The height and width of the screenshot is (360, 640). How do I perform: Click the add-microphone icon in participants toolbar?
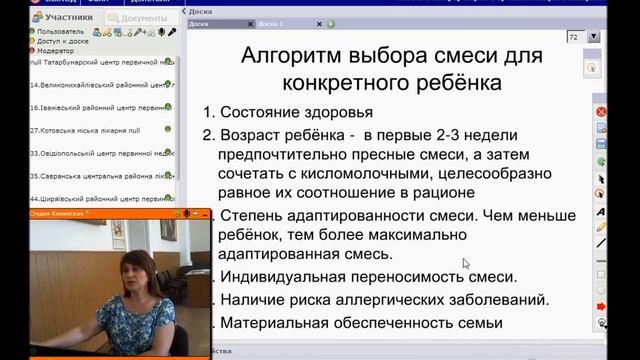tap(140, 32)
